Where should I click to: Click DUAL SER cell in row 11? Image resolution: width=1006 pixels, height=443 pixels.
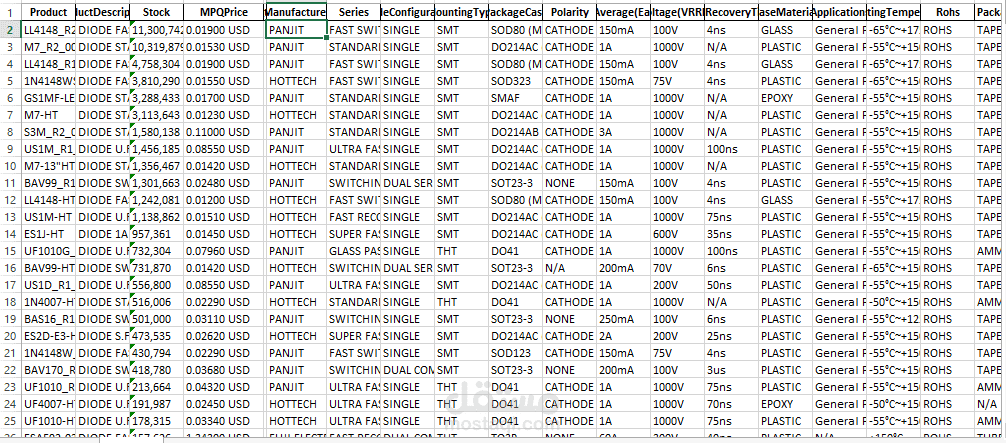pyautogui.click(x=407, y=183)
